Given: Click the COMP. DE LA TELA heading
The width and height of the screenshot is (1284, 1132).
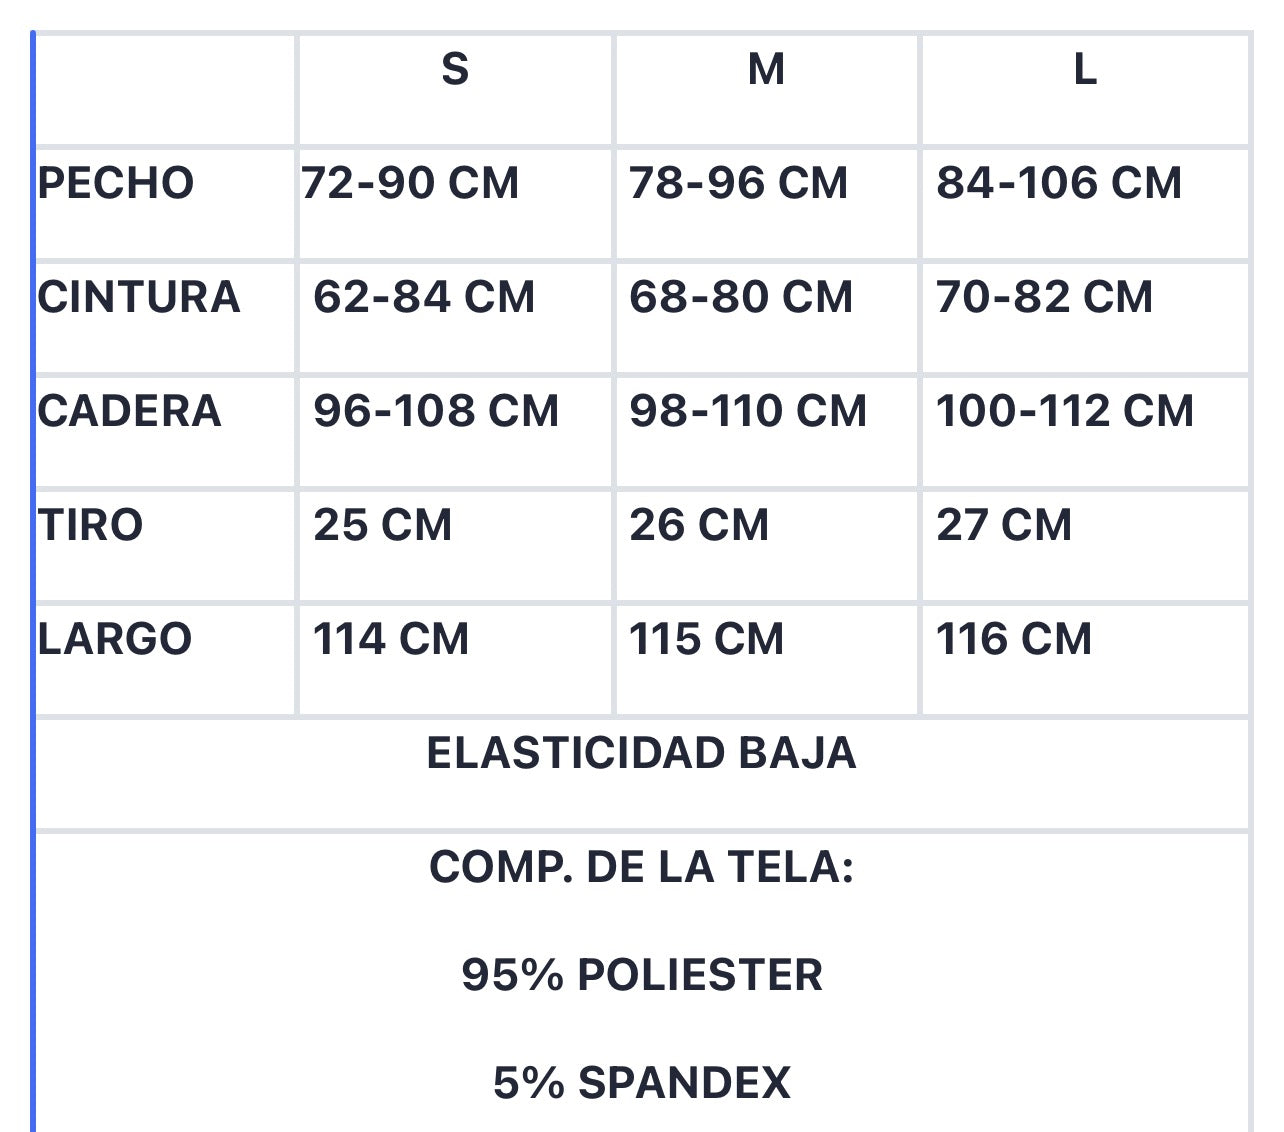Looking at the screenshot, I should 642,867.
